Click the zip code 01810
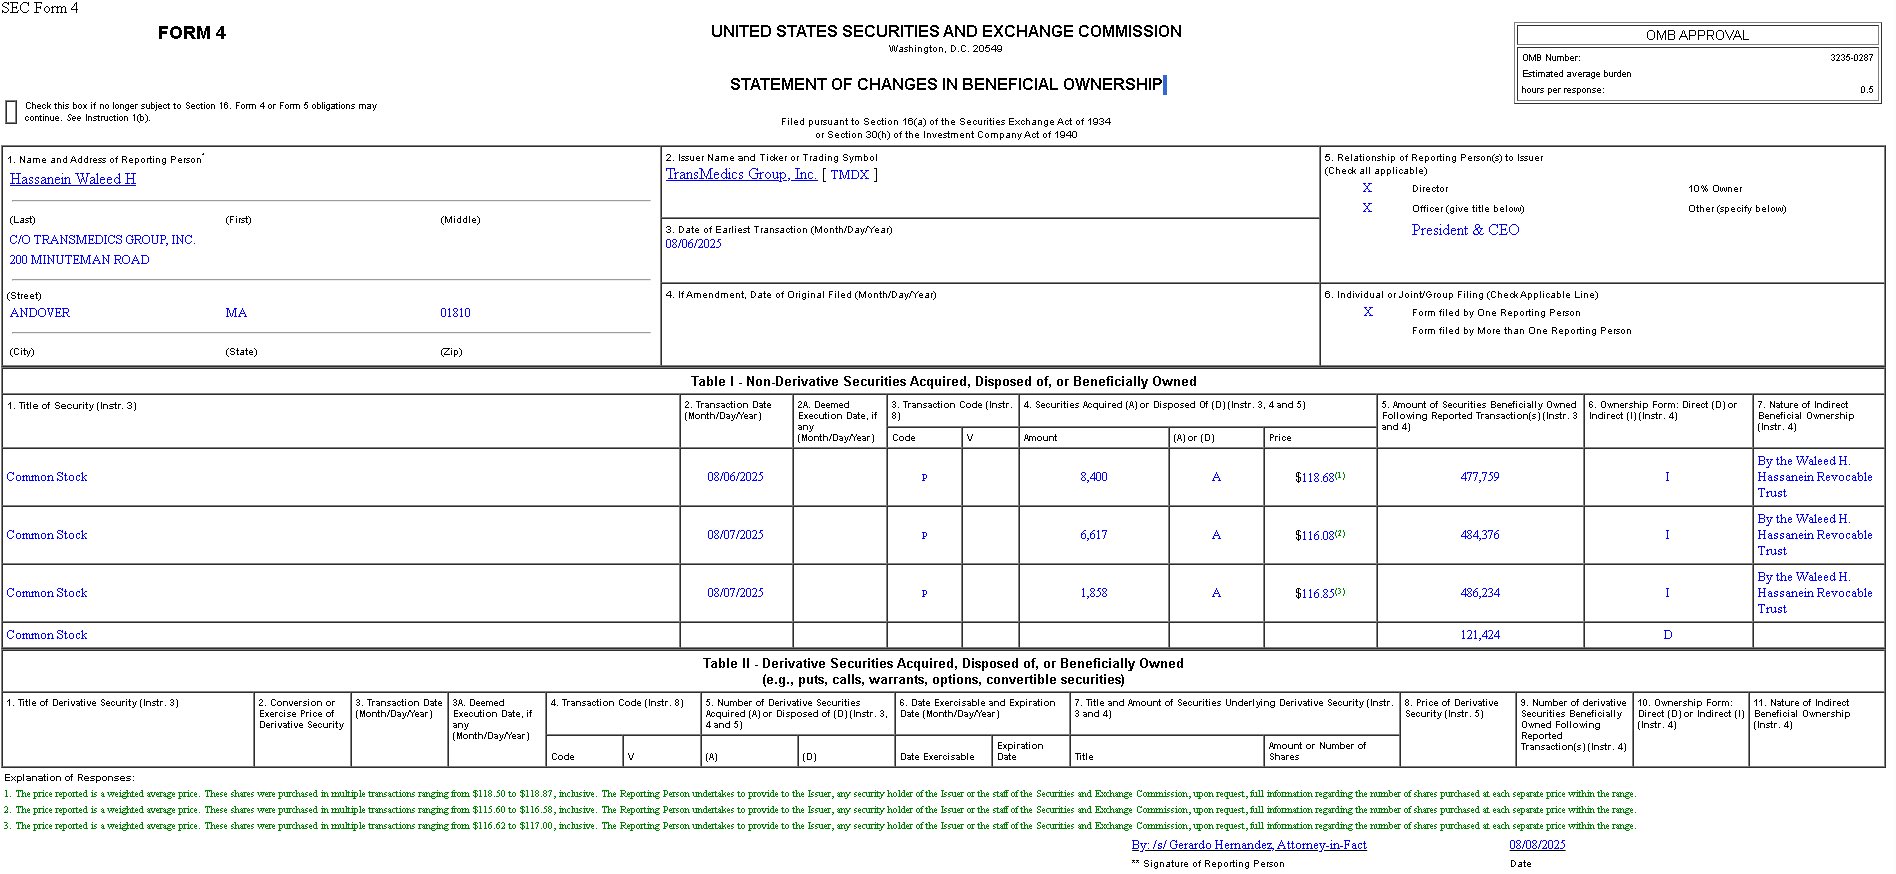The image size is (1896, 874). click(x=455, y=313)
